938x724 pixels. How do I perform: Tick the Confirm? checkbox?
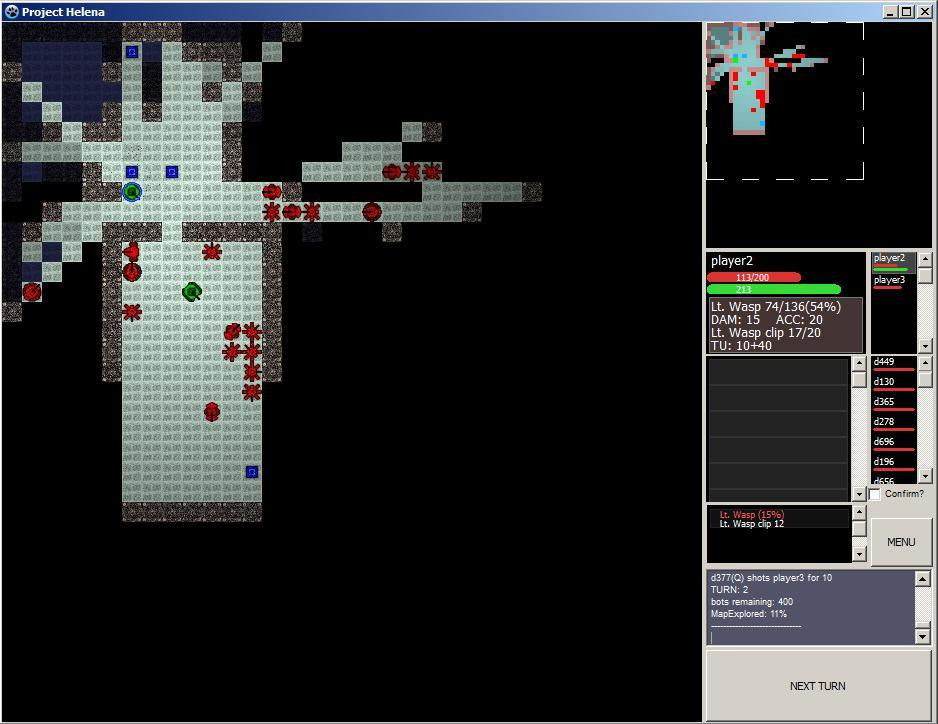pos(875,494)
